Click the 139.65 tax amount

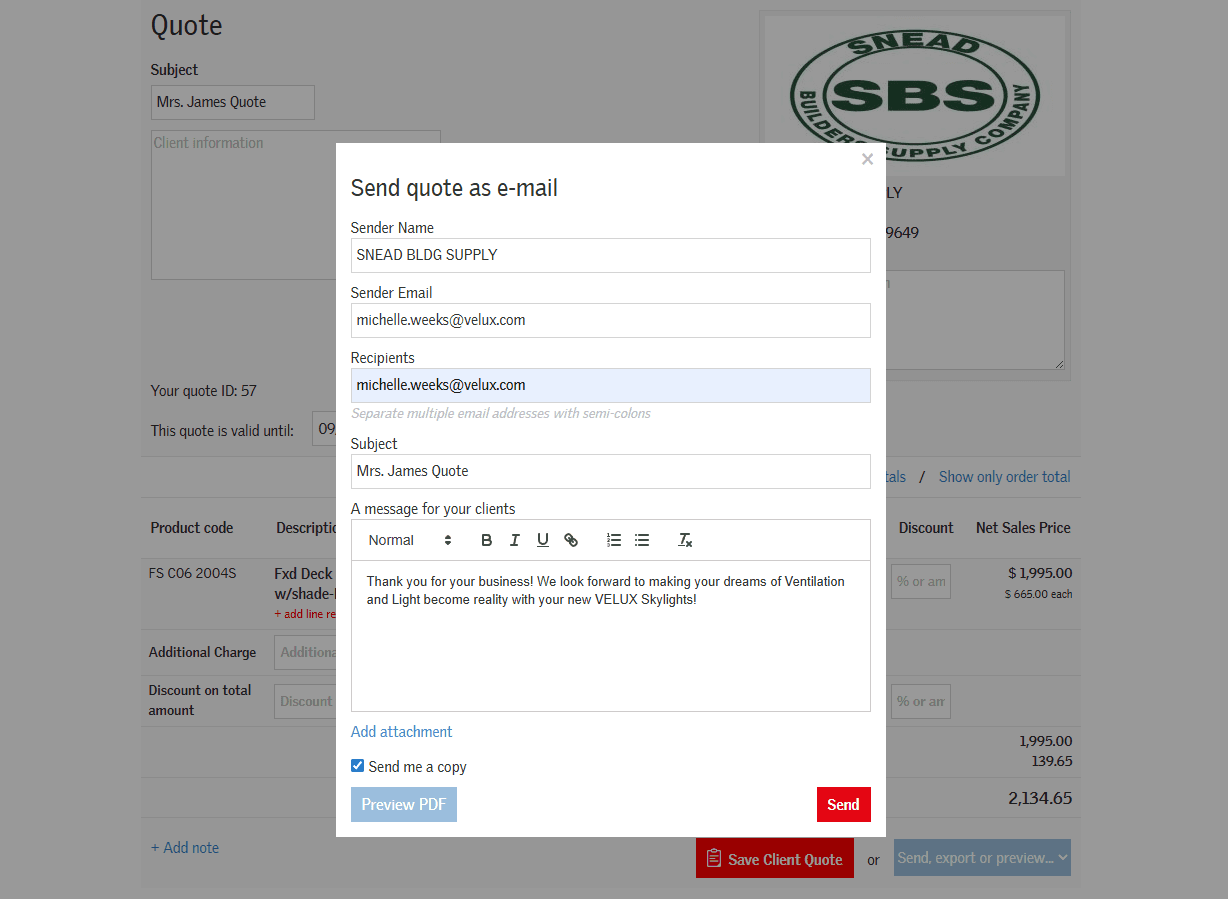pos(1052,761)
